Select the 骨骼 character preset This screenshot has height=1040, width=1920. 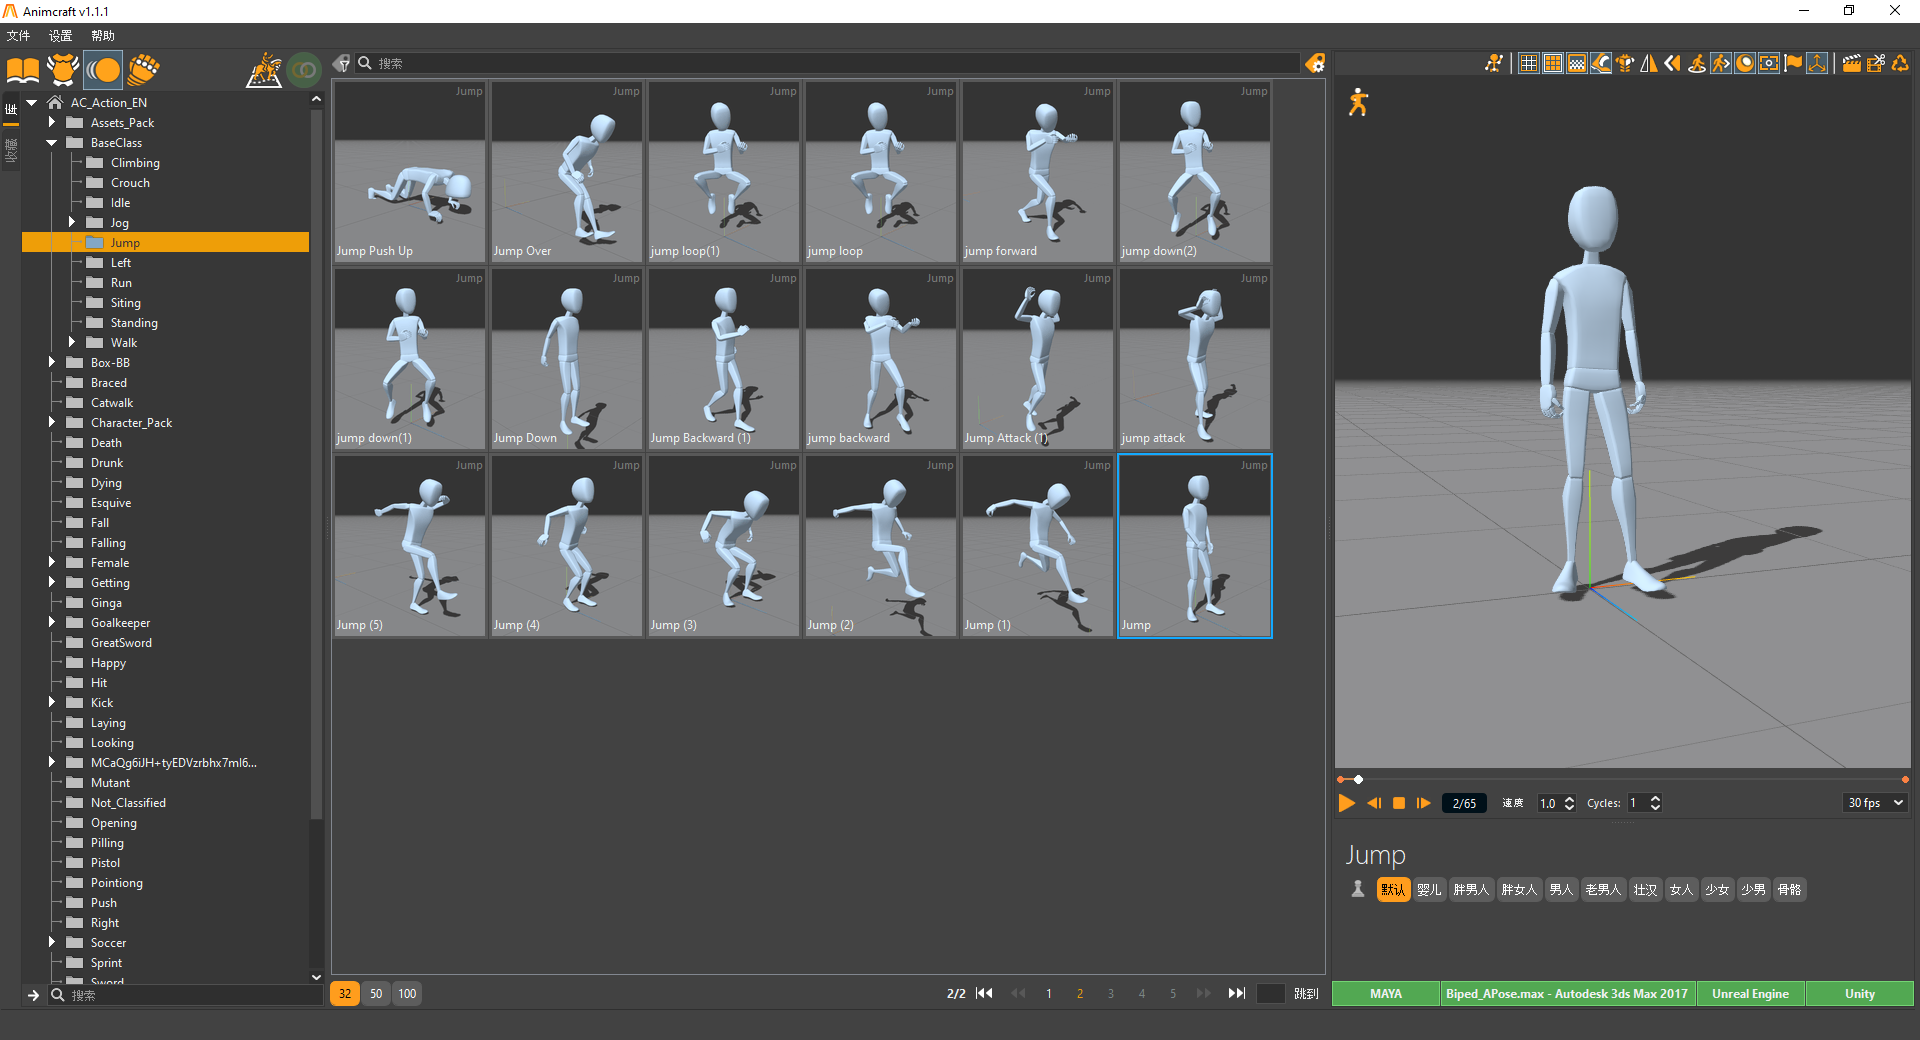coord(1789,889)
